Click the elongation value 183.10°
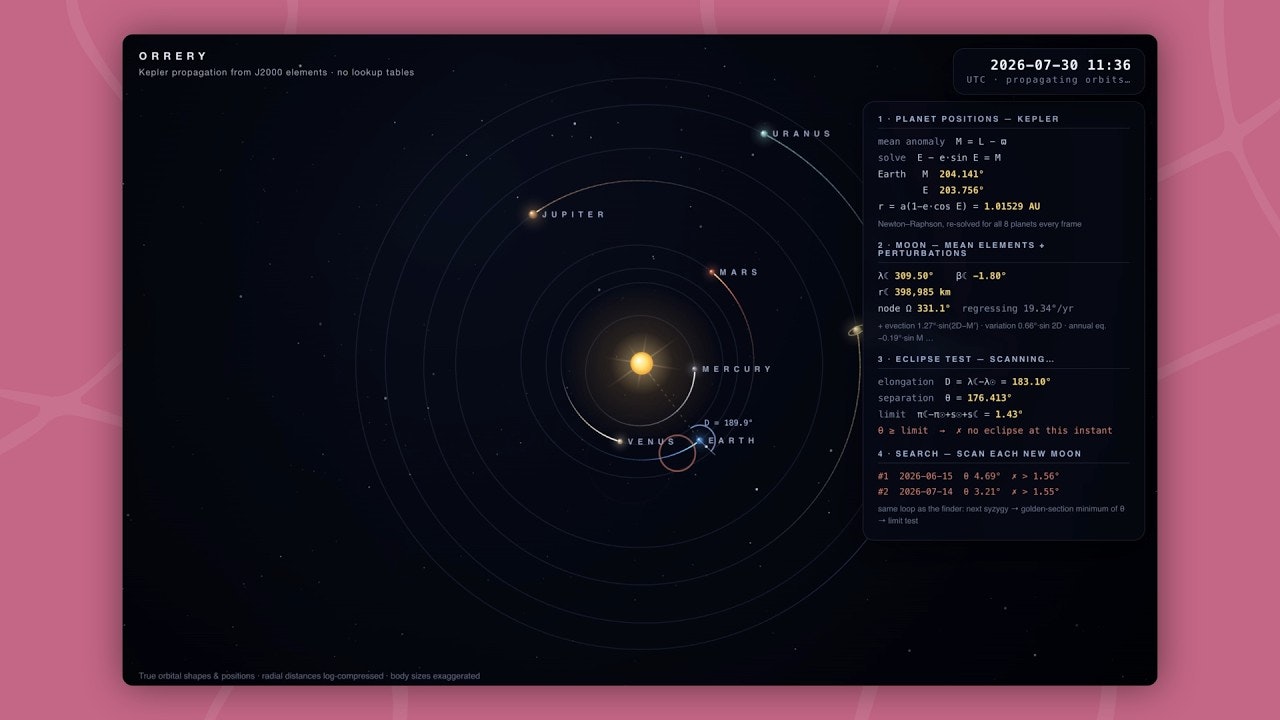The image size is (1280, 720). (1031, 382)
